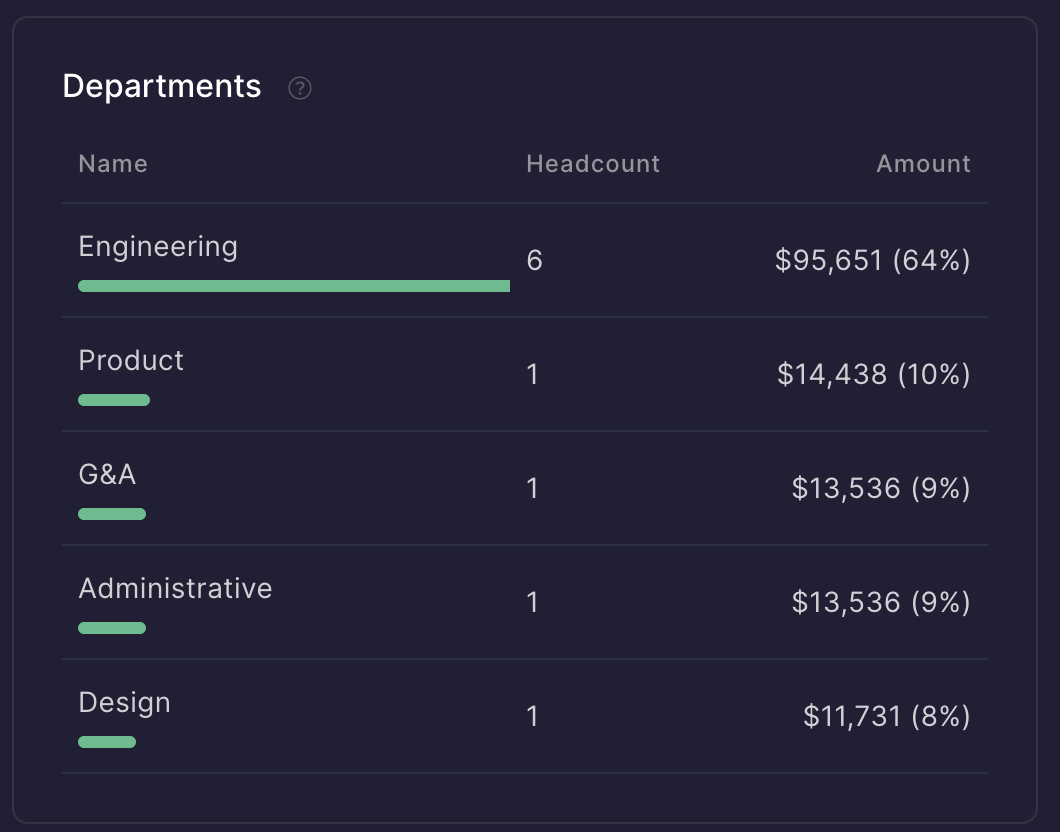Click the help icon beside Departments

point(300,88)
